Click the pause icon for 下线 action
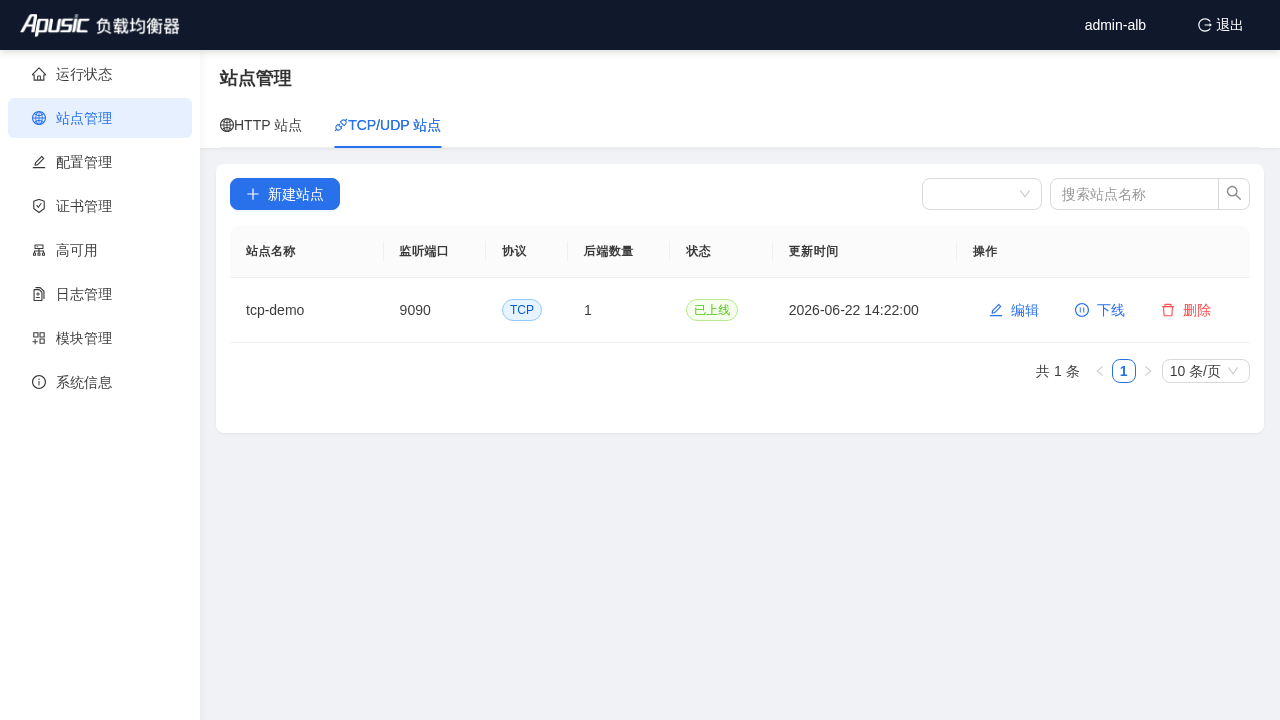Screen dimensions: 1280x720 pyautogui.click(x=1082, y=310)
